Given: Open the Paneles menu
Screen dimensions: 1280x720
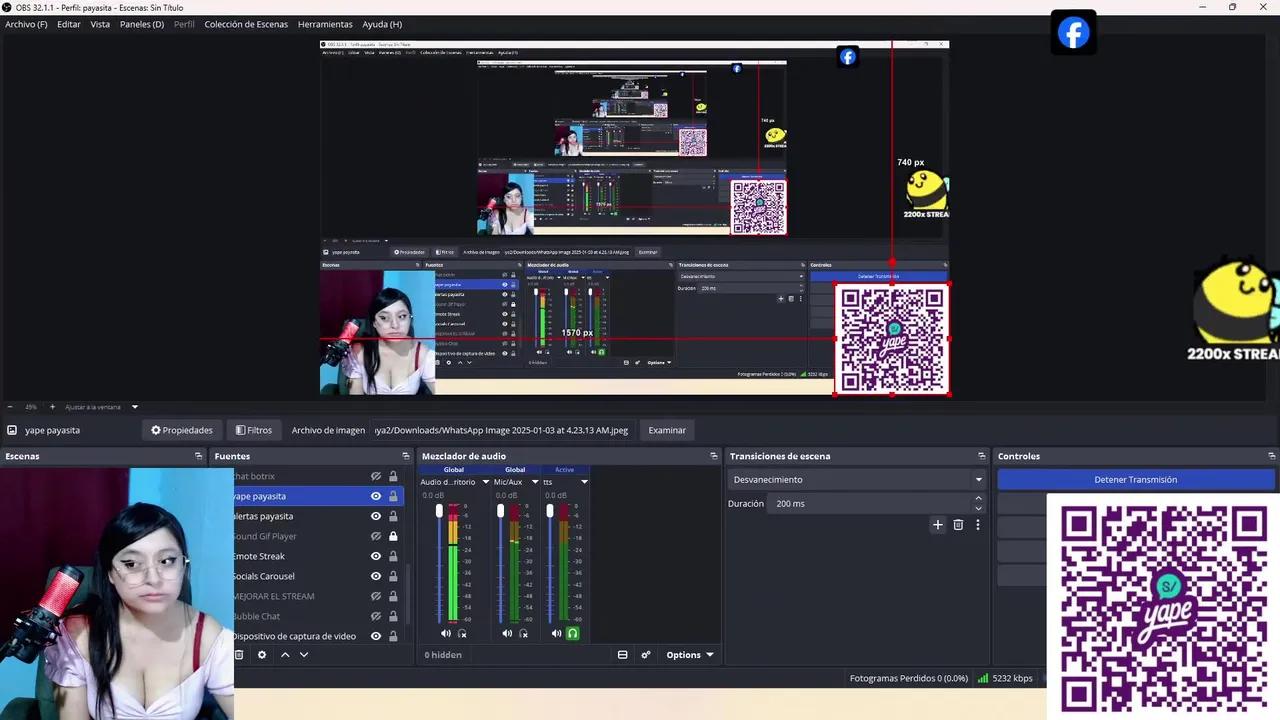Looking at the screenshot, I should [141, 24].
